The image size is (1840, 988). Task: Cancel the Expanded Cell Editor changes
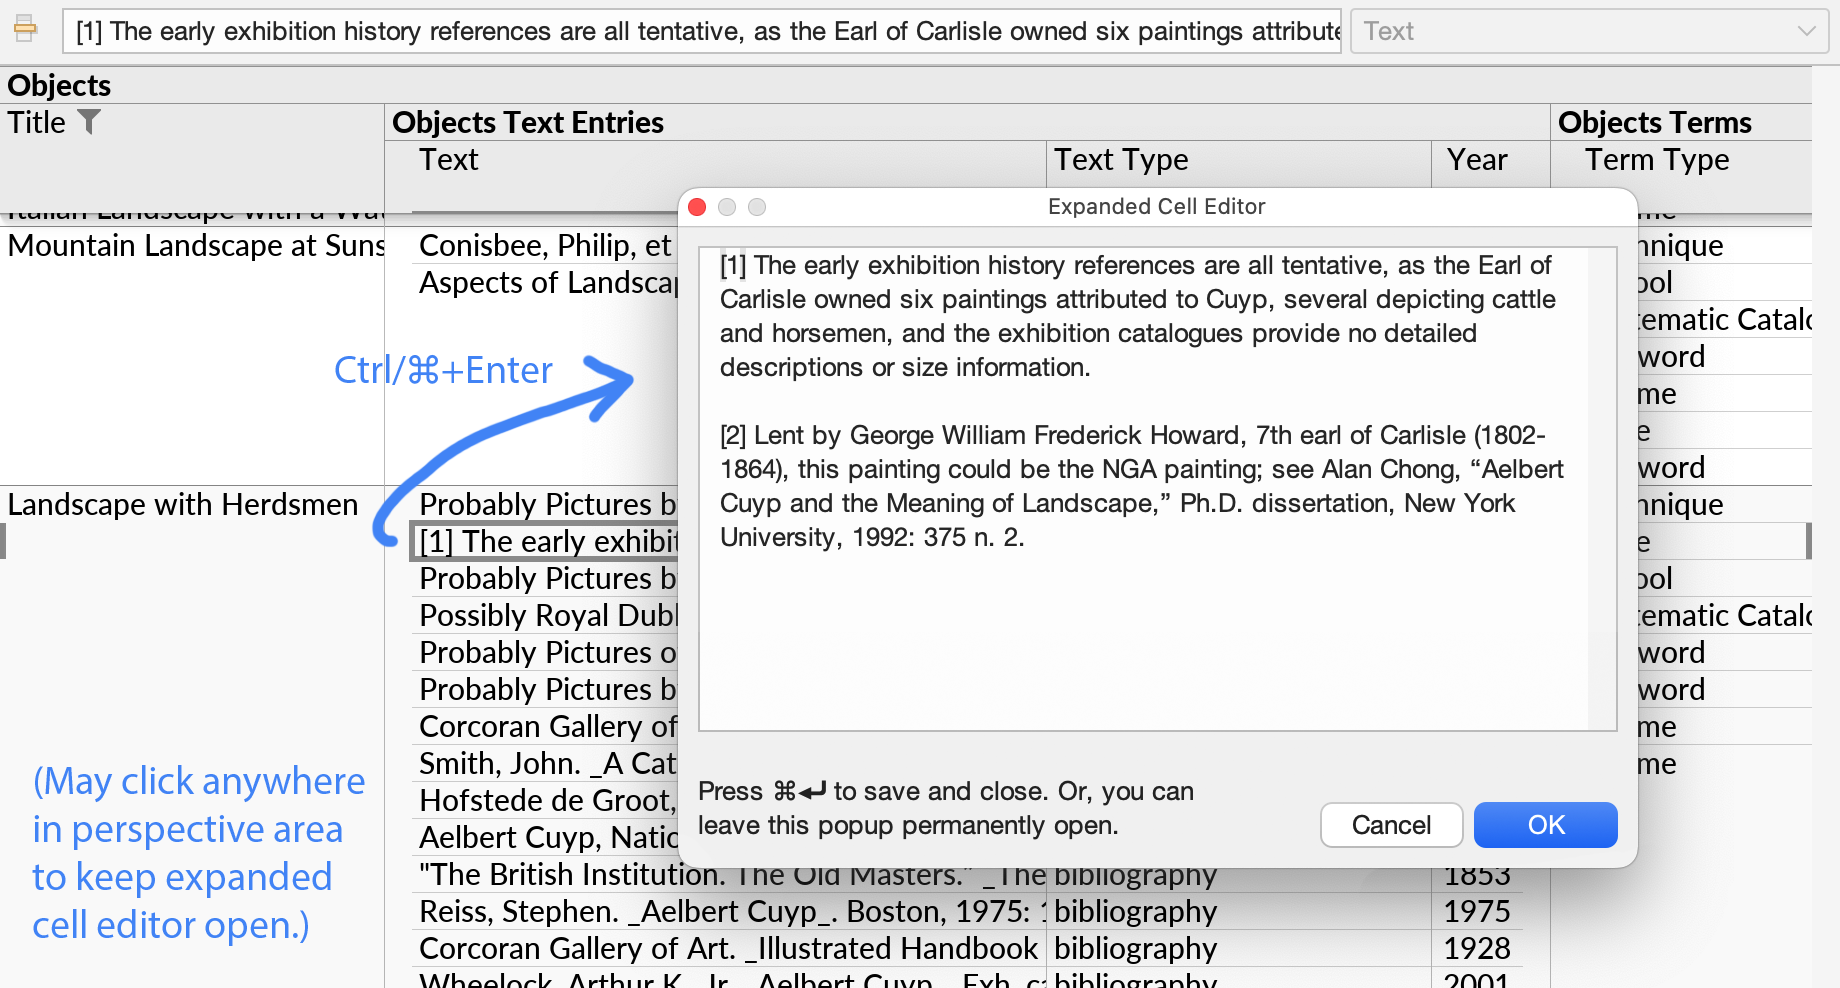(1390, 825)
